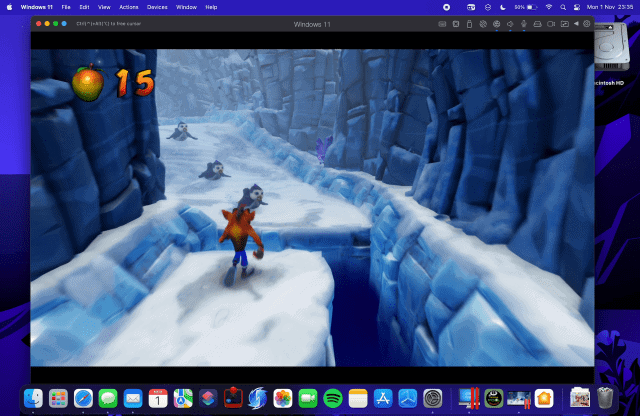Open Trash from the Dock
This screenshot has height=416, width=640.
[605, 398]
